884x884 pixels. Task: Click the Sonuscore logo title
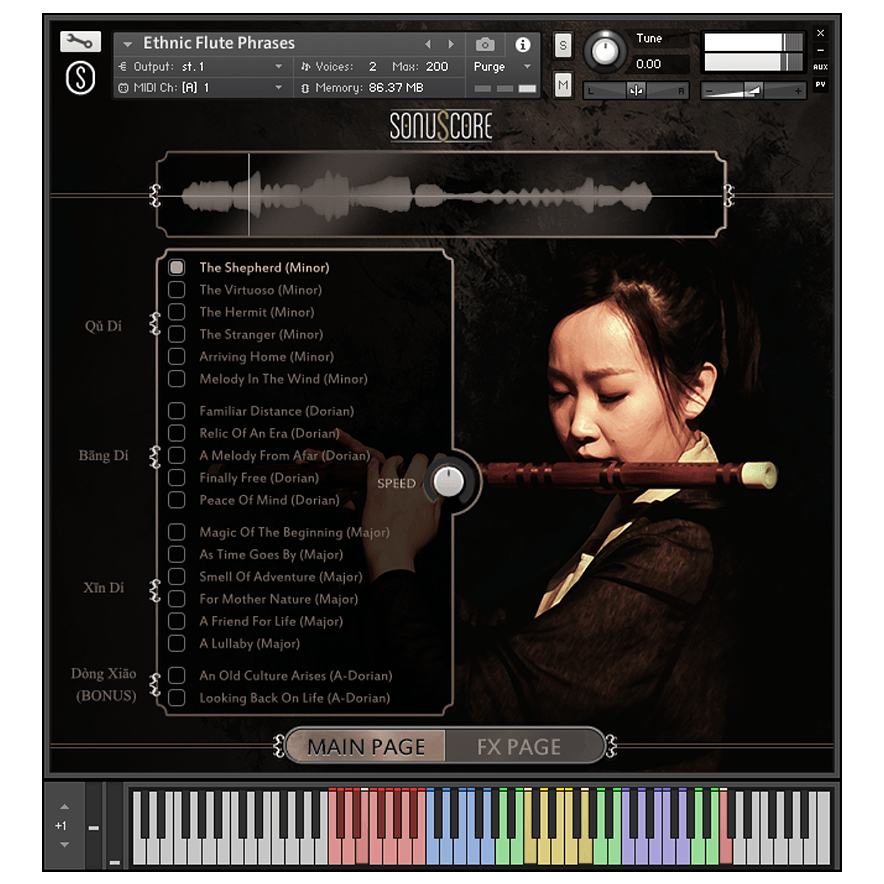[441, 126]
